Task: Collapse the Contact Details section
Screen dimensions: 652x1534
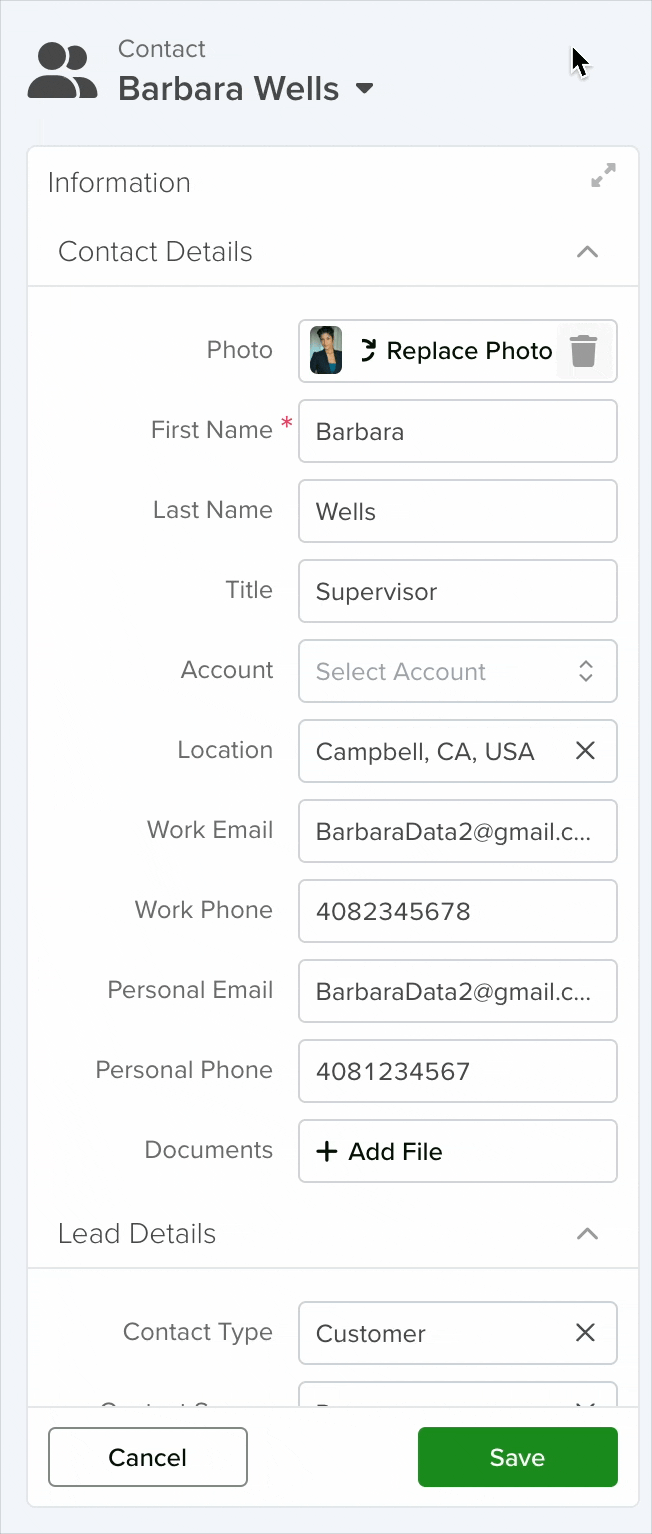Action: [588, 252]
